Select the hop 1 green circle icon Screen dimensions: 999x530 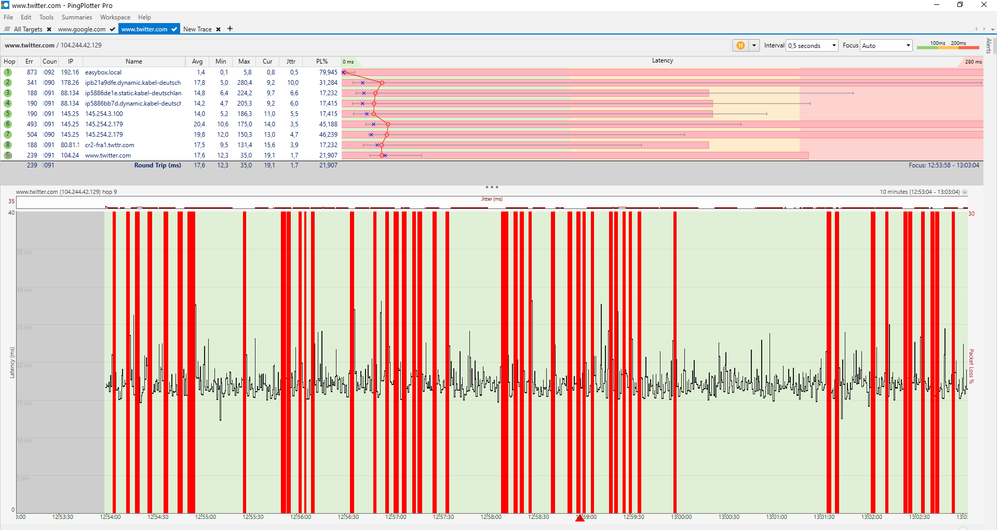(x=8, y=73)
